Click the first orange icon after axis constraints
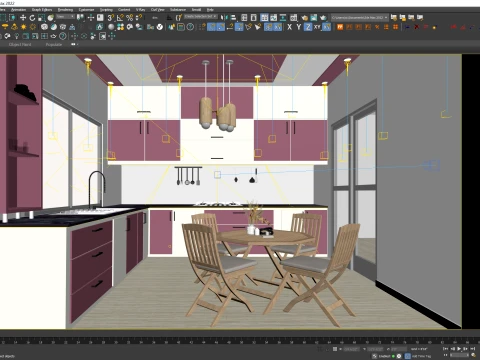Screen dimensions: 480x360 pyautogui.click(x=340, y=27)
